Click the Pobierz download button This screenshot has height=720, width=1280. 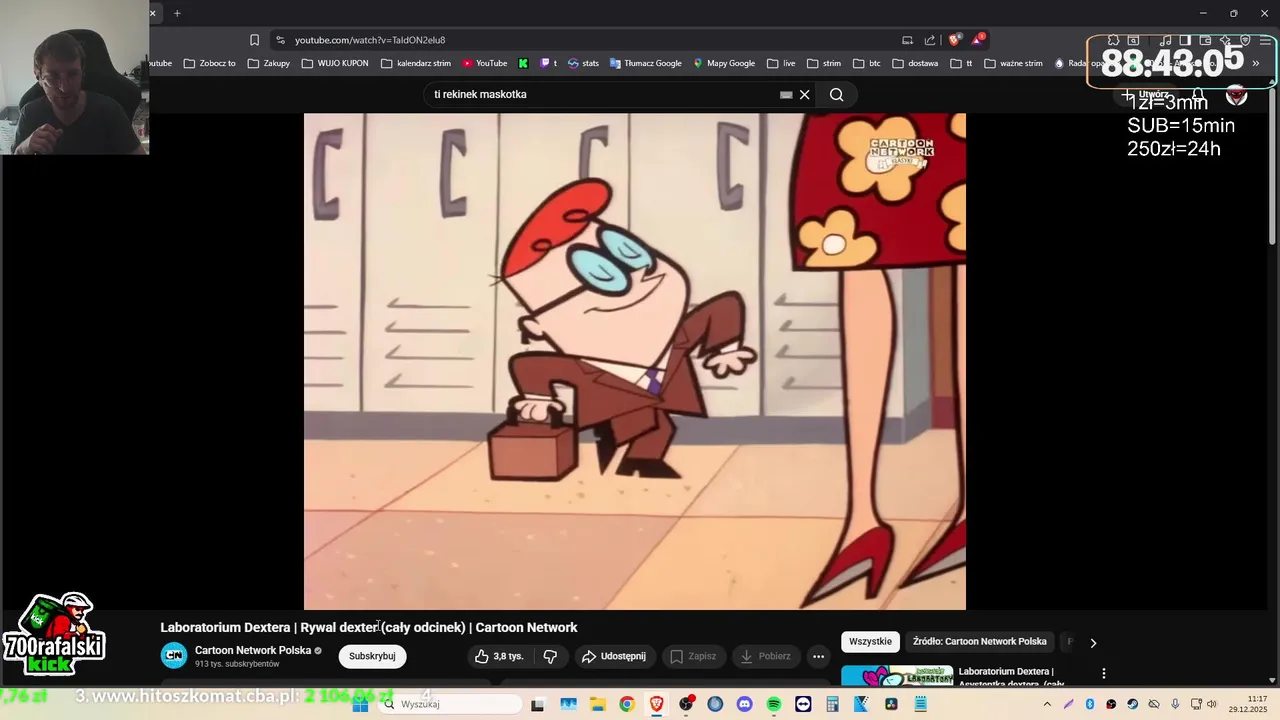pos(766,656)
